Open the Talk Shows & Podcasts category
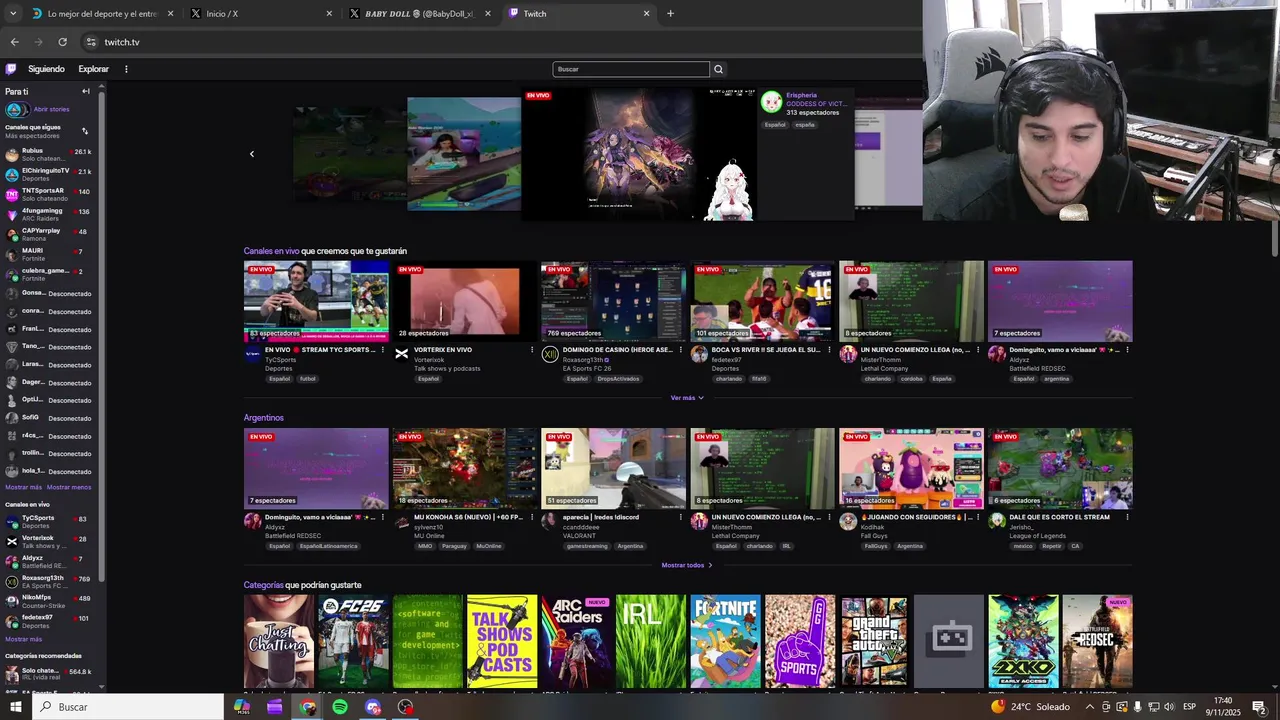 pyautogui.click(x=501, y=641)
